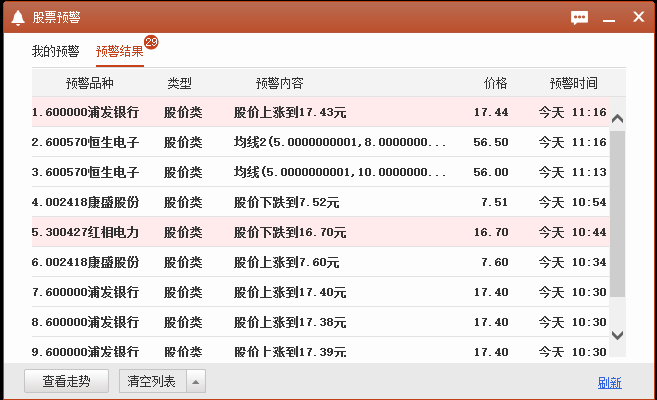Open the feedback chat bubble icon
Viewport: 657px width, 400px height.
click(579, 17)
